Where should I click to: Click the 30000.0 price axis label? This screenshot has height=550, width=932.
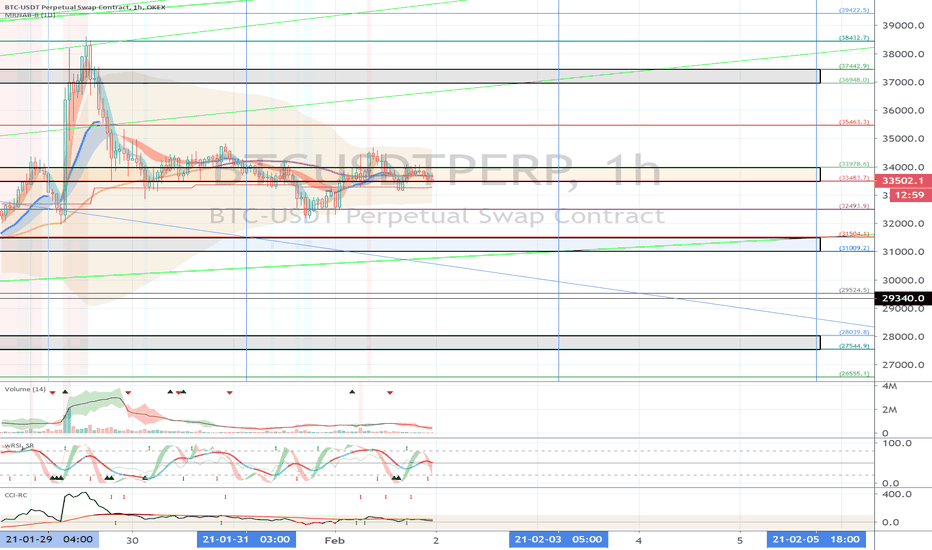pyautogui.click(x=903, y=280)
